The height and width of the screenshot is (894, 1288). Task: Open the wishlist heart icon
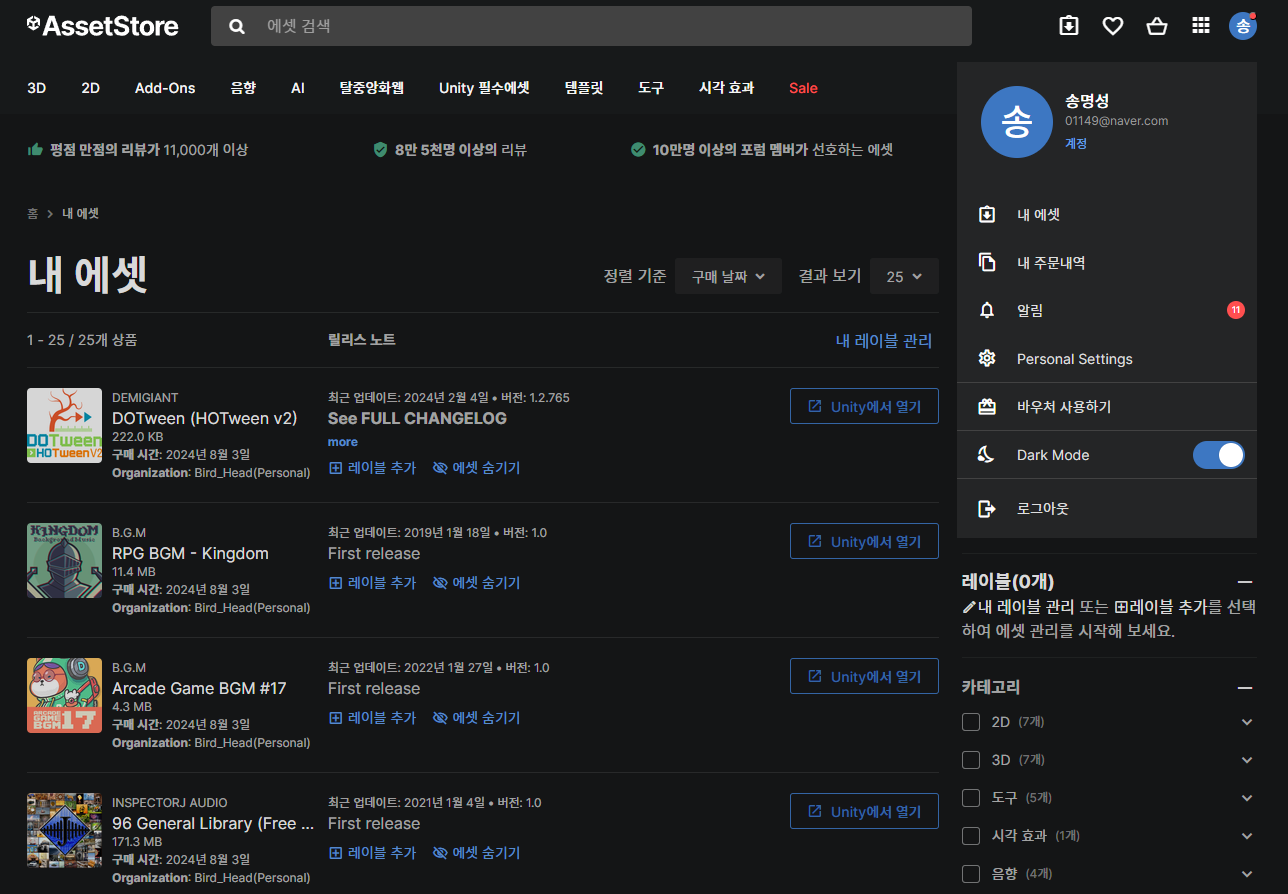coord(1113,26)
